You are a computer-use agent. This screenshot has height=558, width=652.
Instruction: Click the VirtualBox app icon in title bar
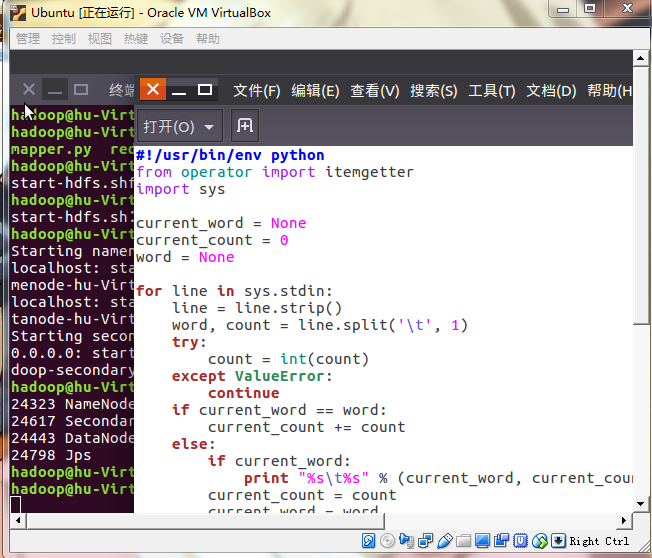18,13
